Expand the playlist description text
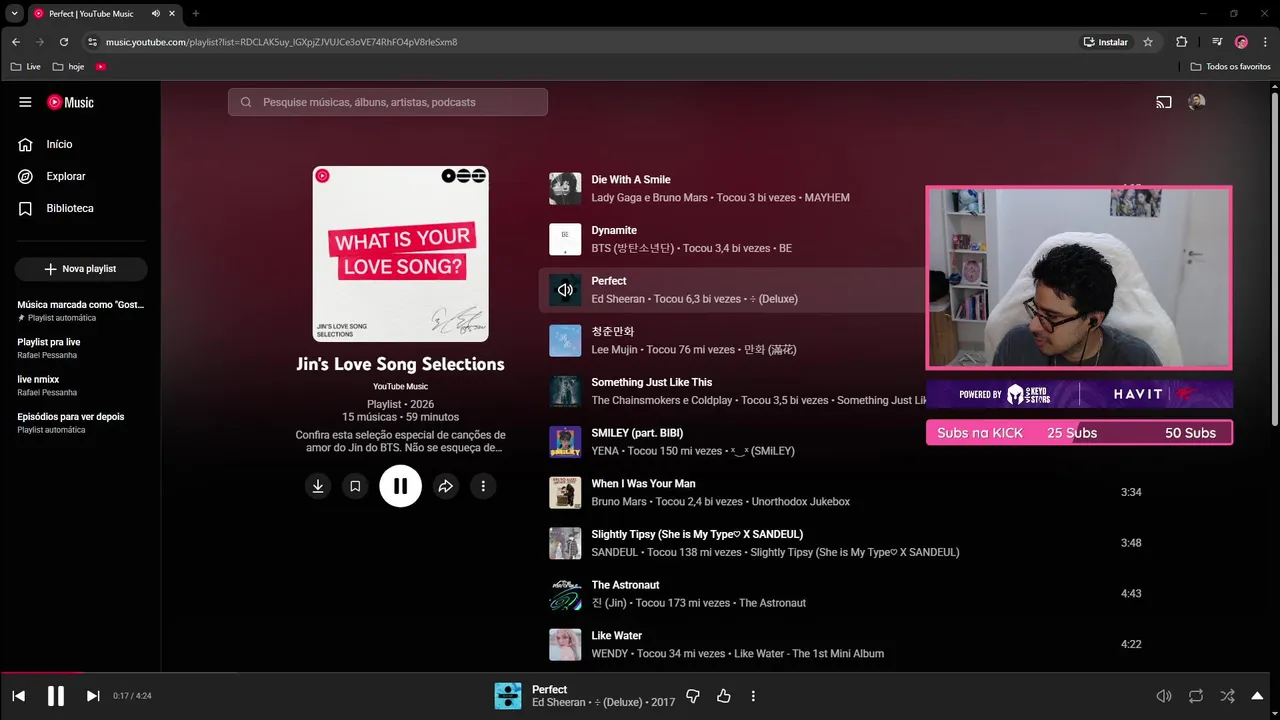Screen dimensions: 1280x720 pos(400,441)
